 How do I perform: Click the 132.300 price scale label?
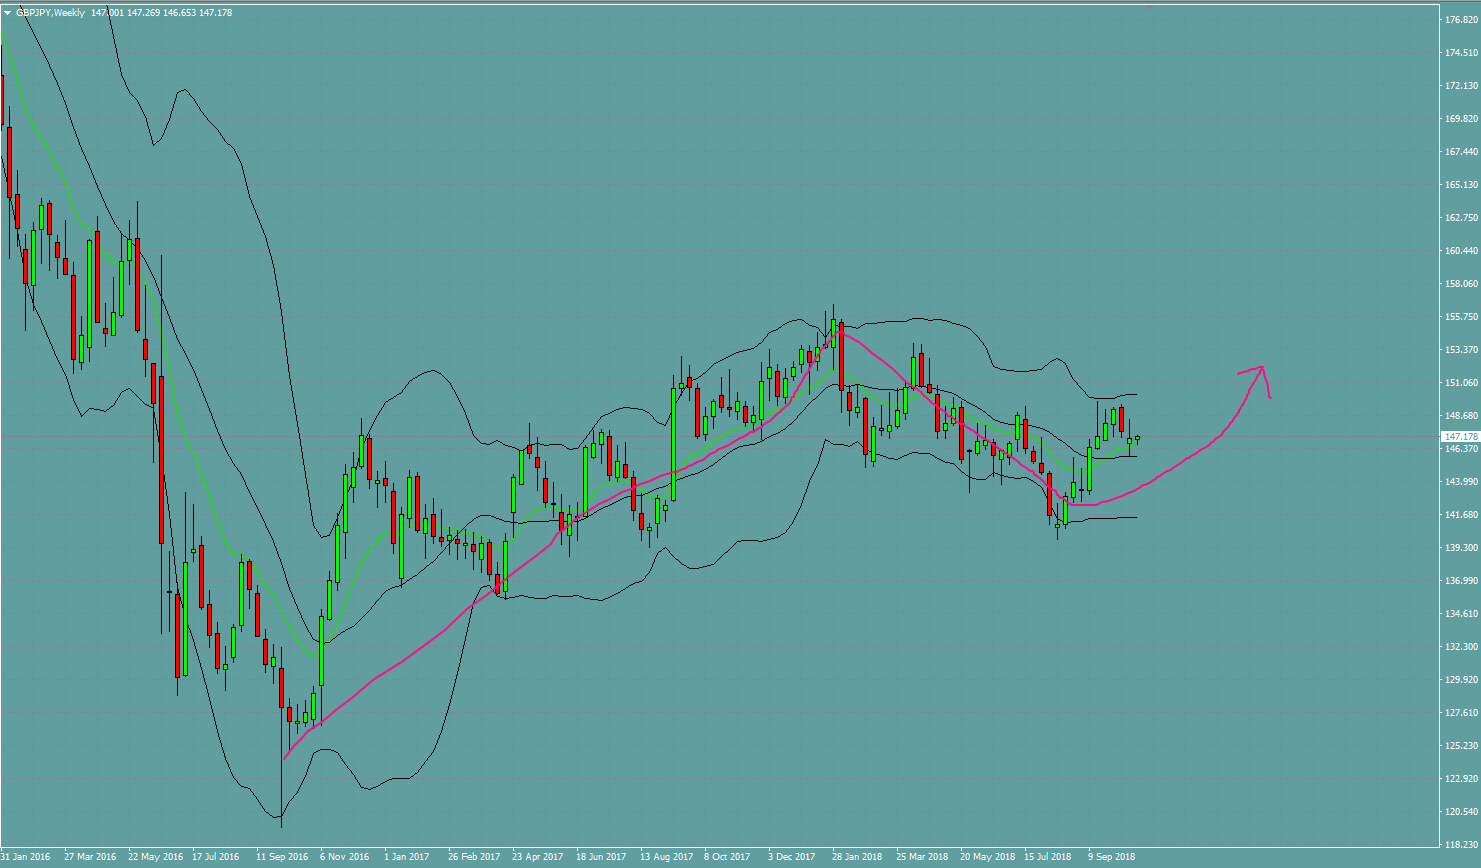[1461, 647]
